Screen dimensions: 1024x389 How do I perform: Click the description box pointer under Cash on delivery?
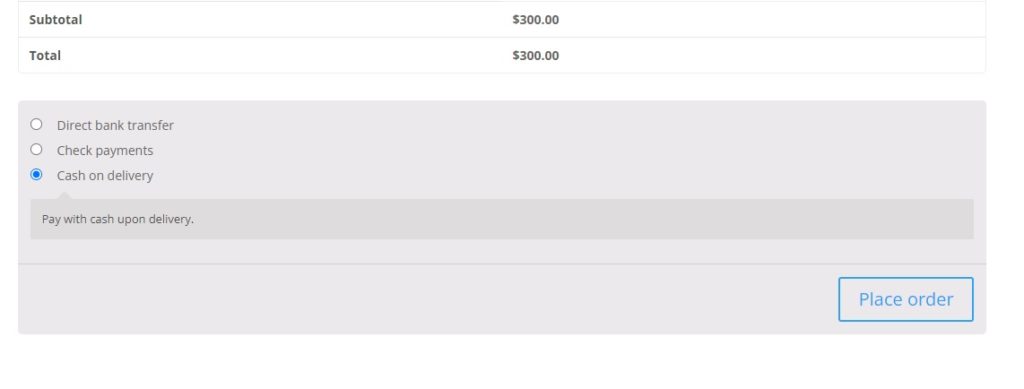(65, 196)
